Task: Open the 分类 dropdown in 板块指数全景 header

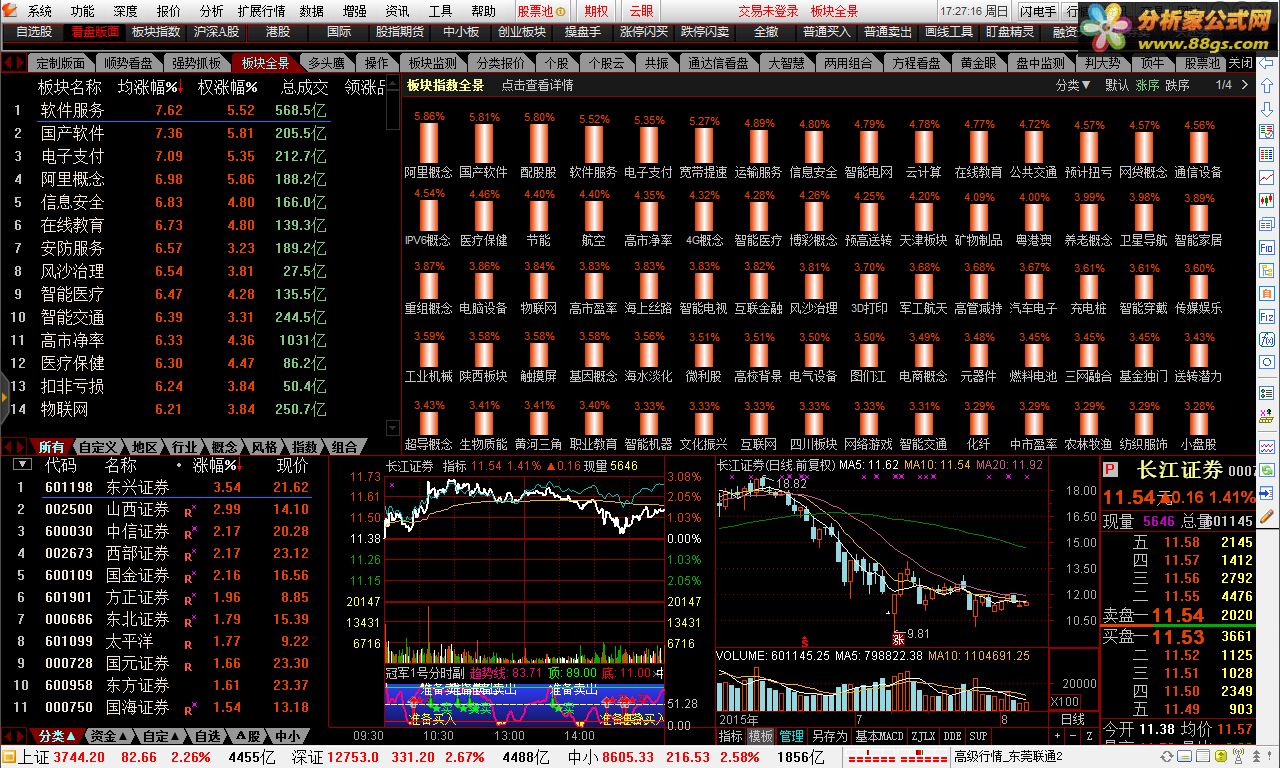Action: (1073, 85)
